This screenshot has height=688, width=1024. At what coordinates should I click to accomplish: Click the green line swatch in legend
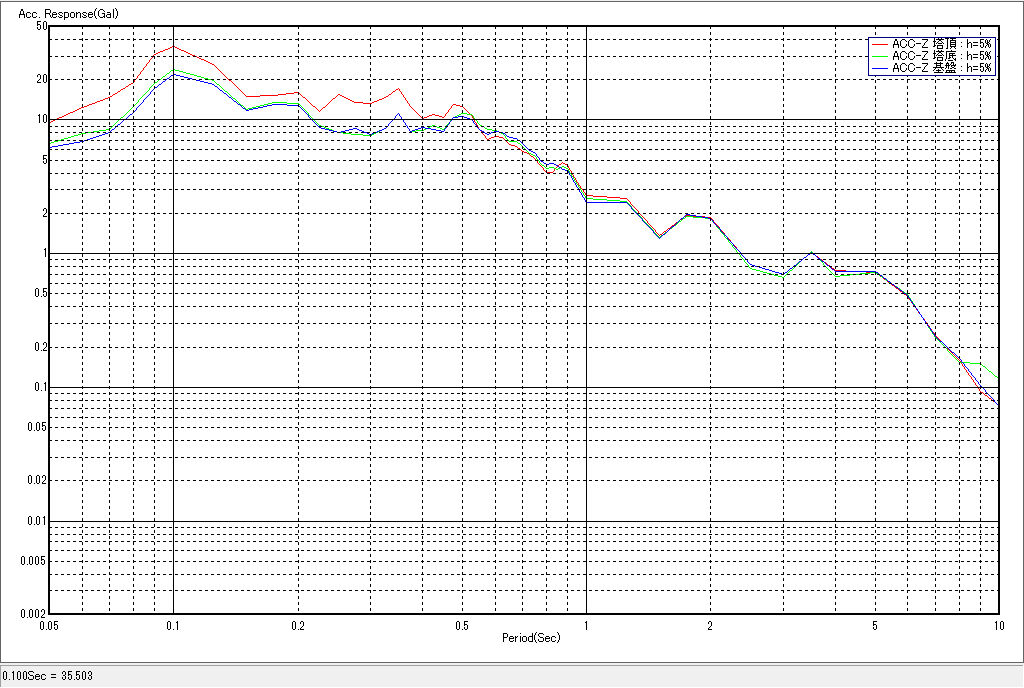879,56
